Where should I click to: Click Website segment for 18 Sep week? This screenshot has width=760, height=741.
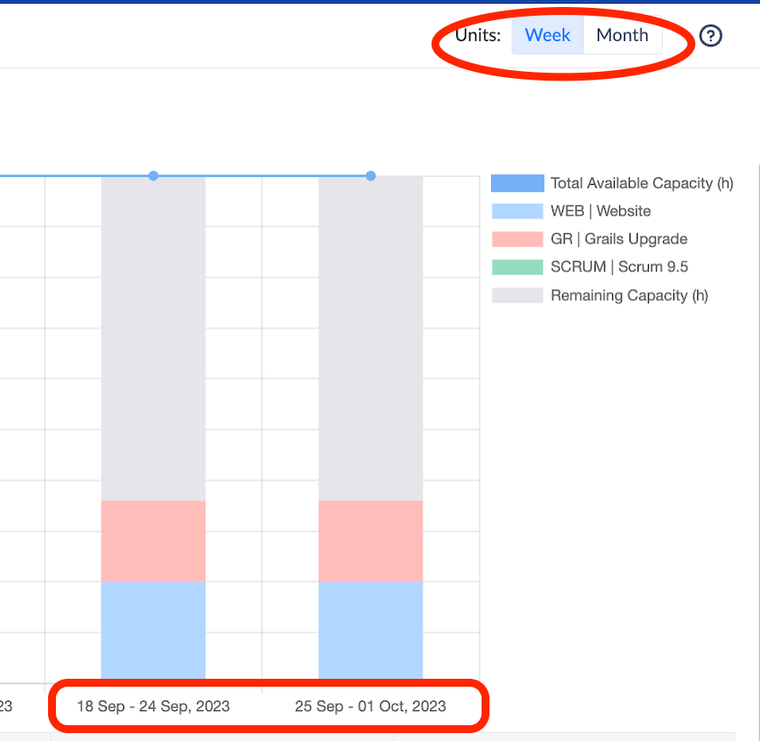(153, 630)
